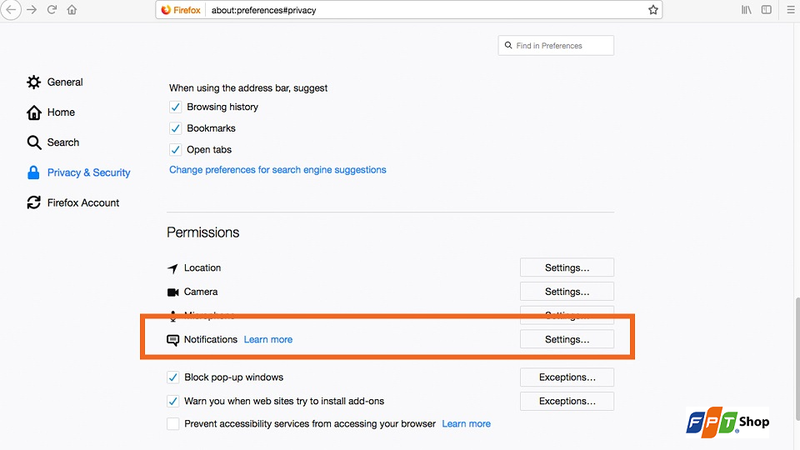Image resolution: width=800 pixels, height=450 pixels.
Task: Bookmark this page with the star icon
Action: (653, 10)
